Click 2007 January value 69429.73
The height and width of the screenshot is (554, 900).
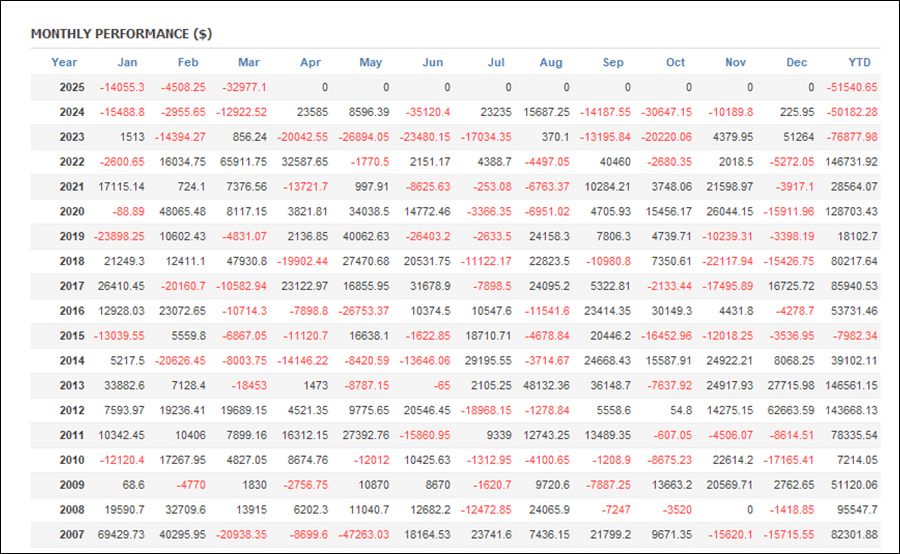click(x=121, y=534)
